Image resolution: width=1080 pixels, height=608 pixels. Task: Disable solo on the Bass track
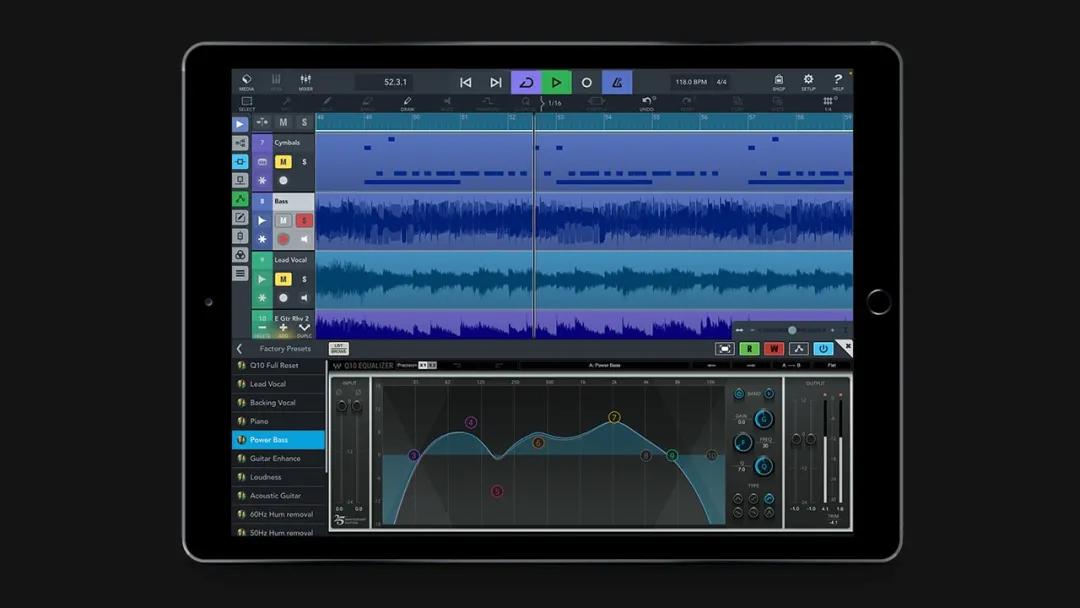tap(304, 220)
